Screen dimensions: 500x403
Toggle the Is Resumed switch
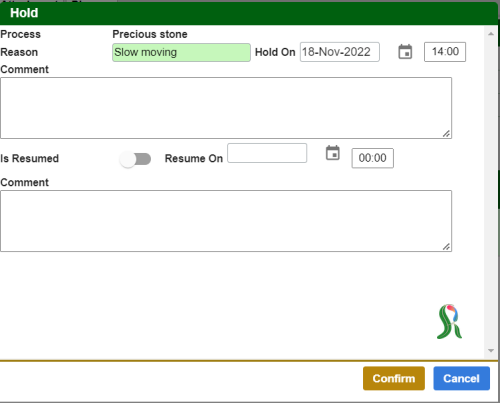pos(135,159)
